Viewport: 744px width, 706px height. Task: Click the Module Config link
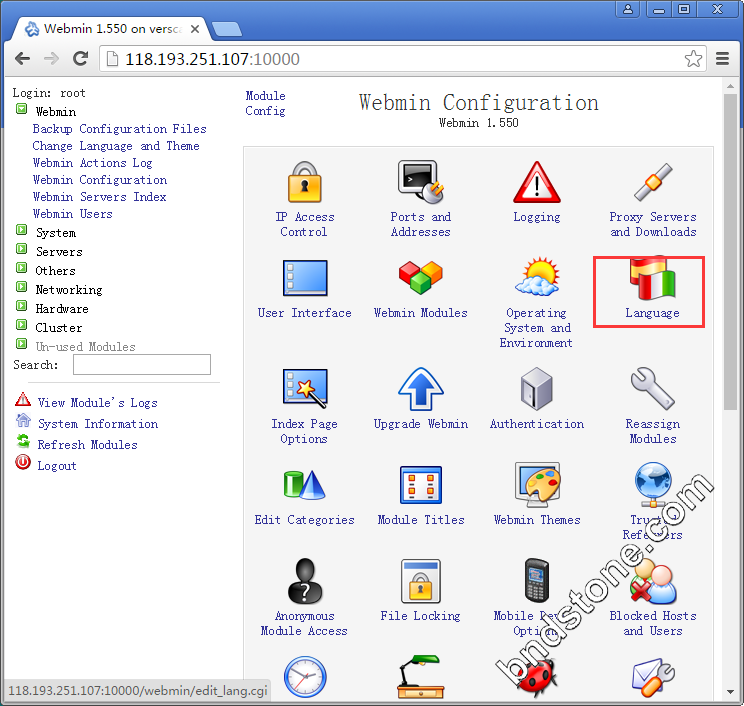click(x=265, y=103)
